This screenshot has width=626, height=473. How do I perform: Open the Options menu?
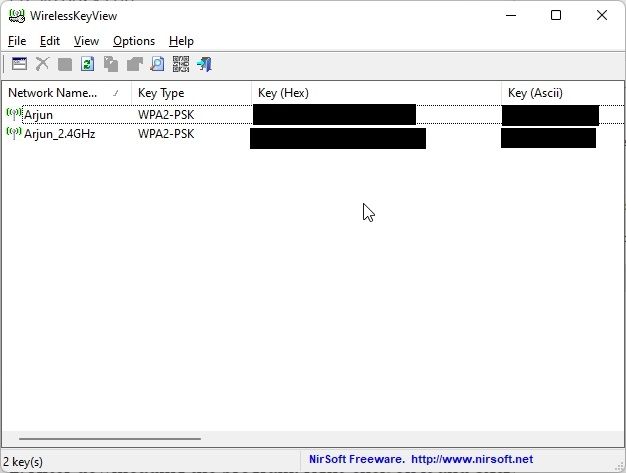tap(134, 41)
